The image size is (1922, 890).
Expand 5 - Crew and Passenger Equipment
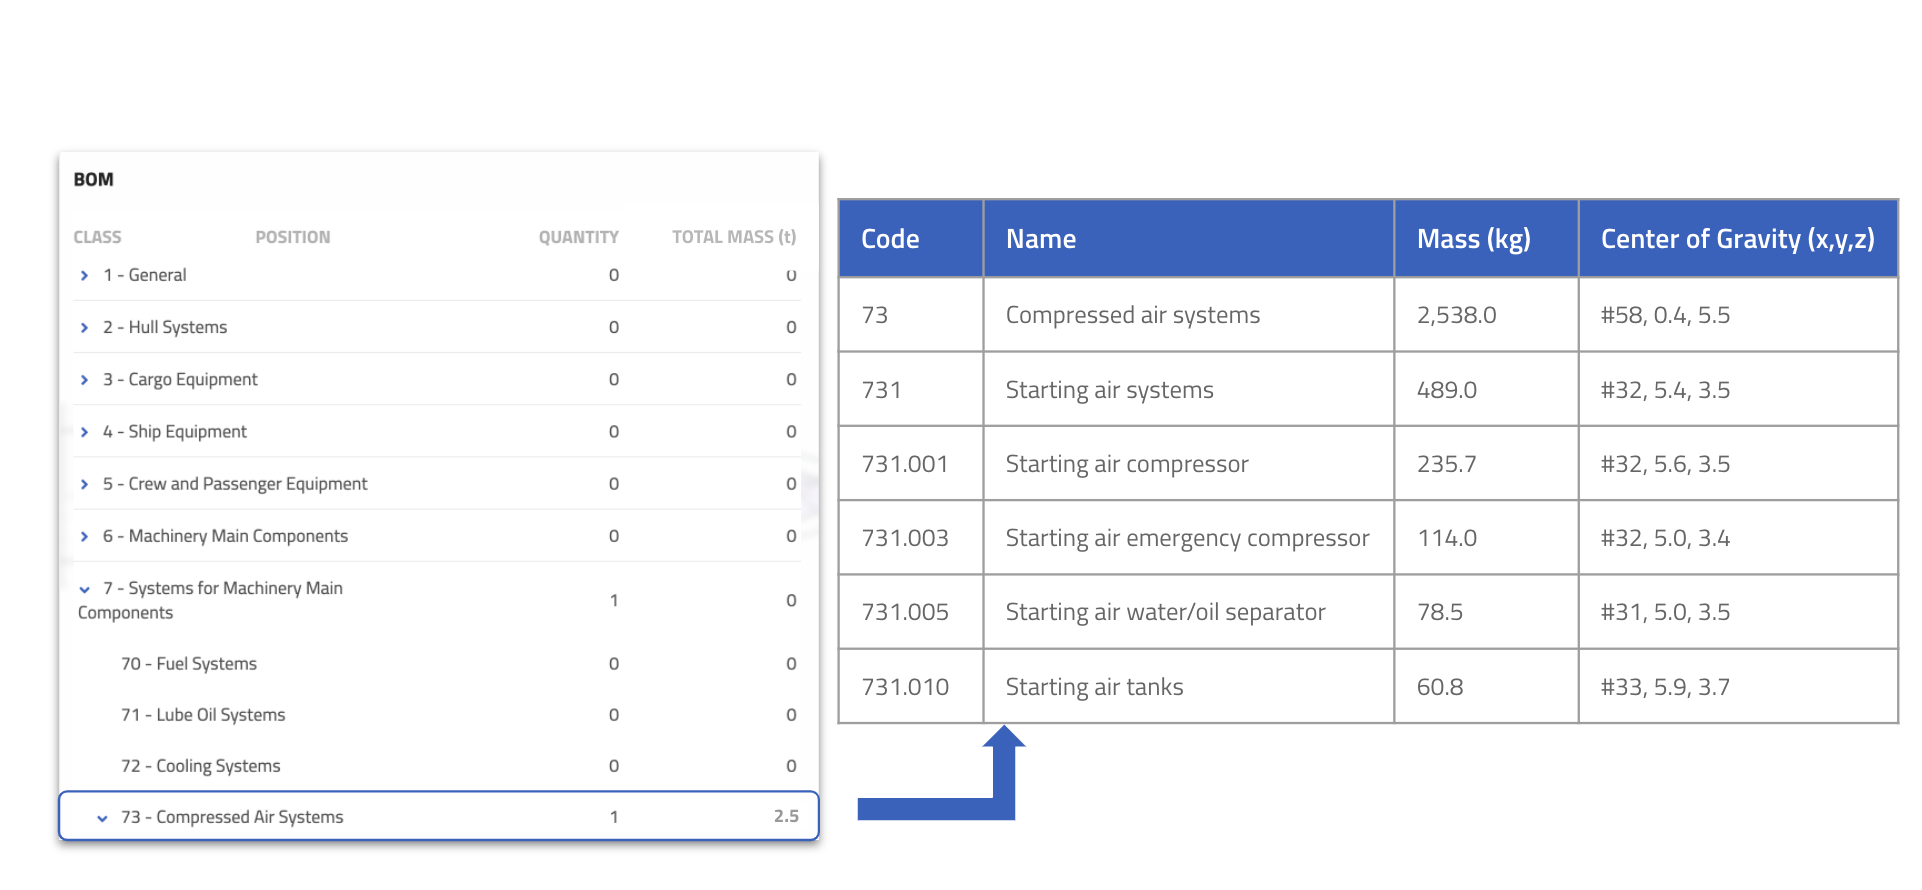pyautogui.click(x=84, y=483)
